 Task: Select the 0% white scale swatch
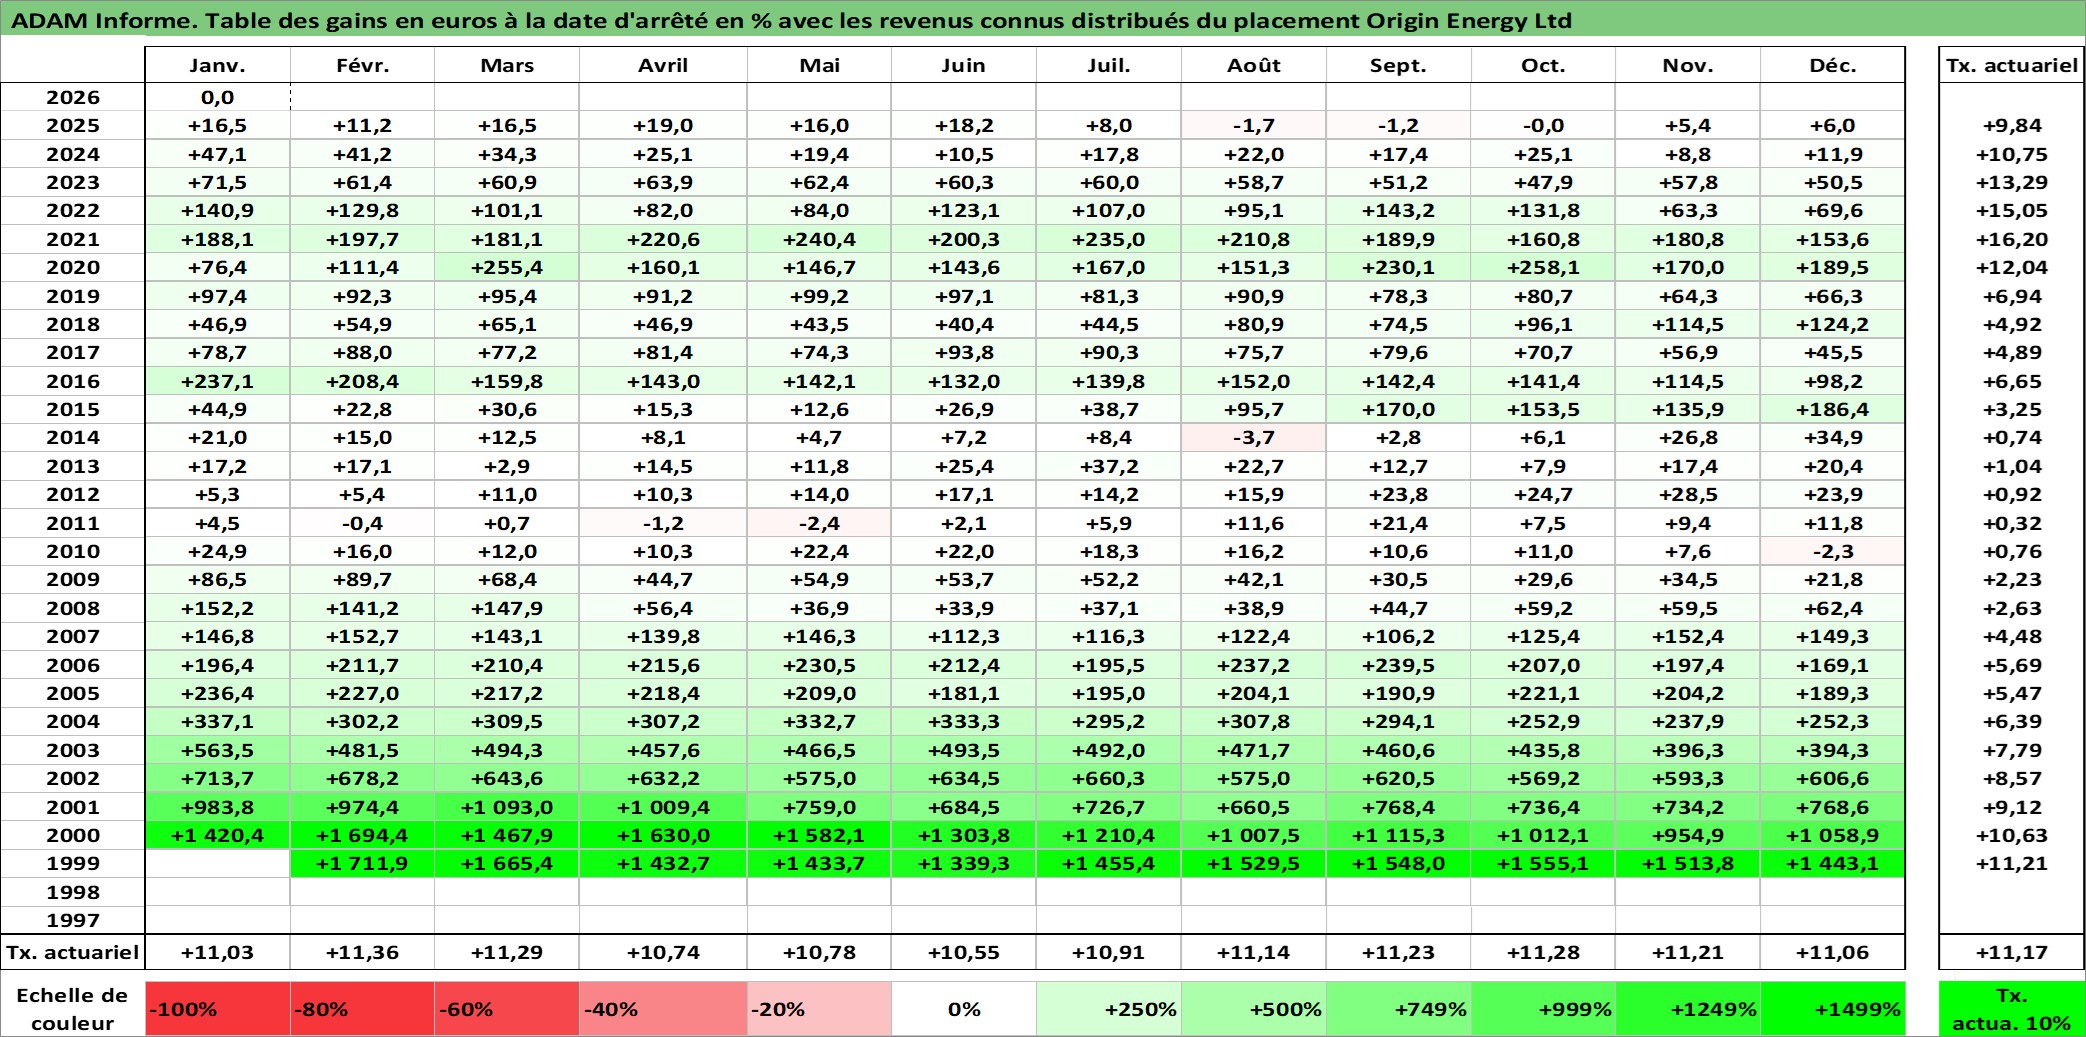pyautogui.click(x=964, y=1009)
